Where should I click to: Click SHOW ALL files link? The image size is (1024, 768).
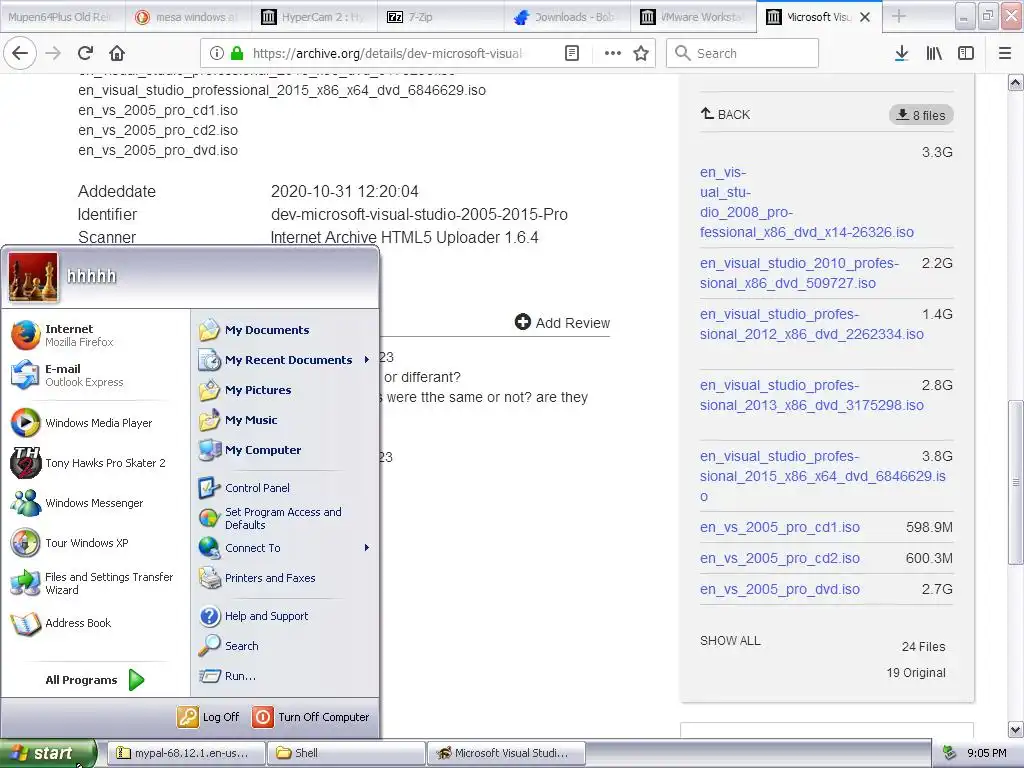tap(730, 641)
